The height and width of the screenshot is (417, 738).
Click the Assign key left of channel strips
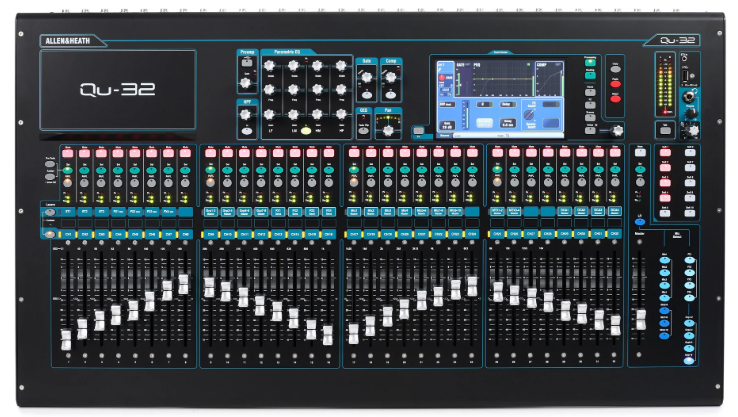pyautogui.click(x=50, y=176)
